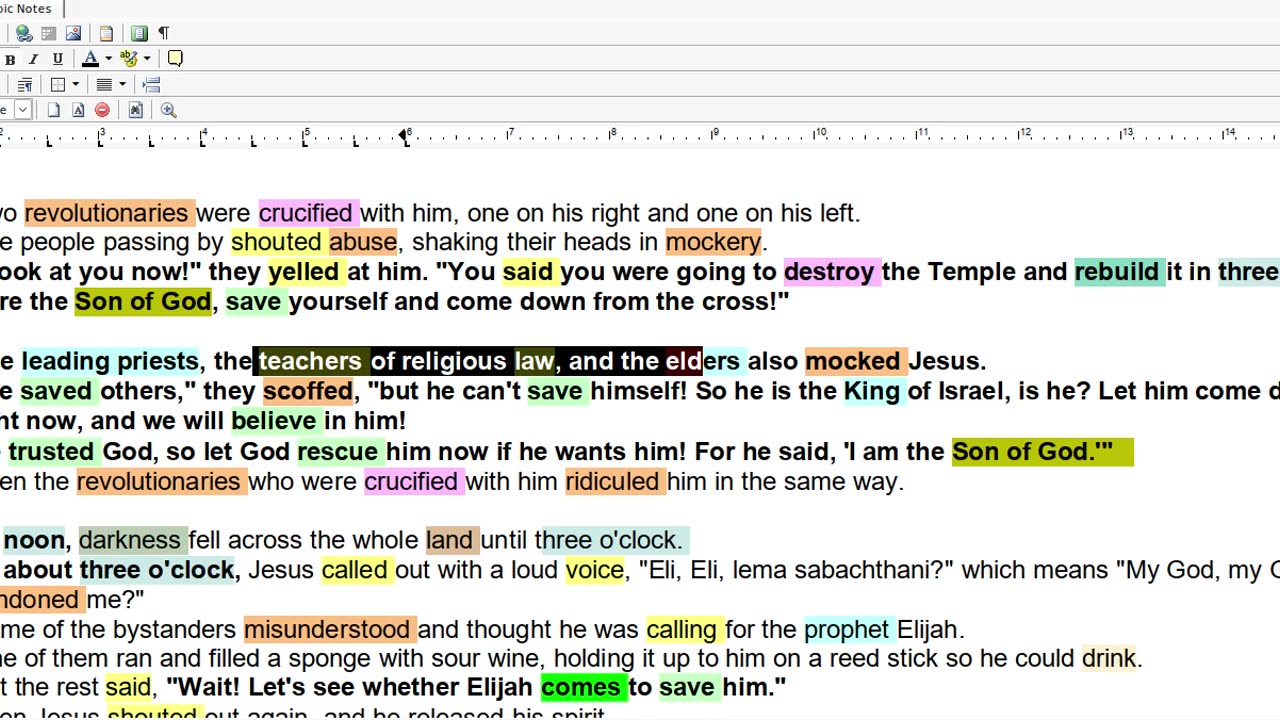Apply the text highlight marker tool
1280x720 pixels.
click(x=129, y=59)
